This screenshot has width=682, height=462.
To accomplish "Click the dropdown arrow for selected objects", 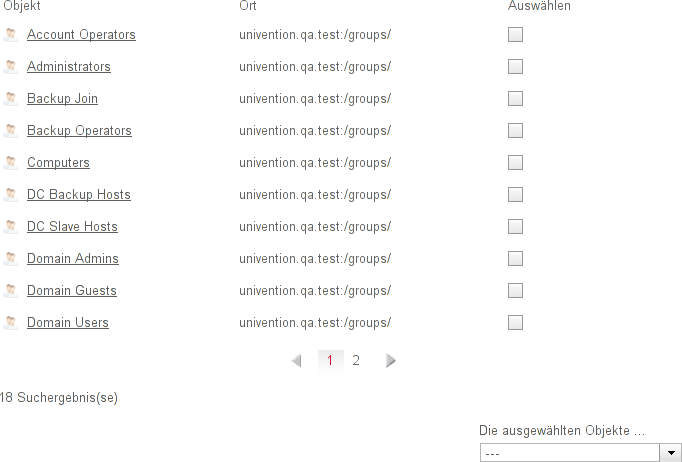I will click(x=673, y=453).
